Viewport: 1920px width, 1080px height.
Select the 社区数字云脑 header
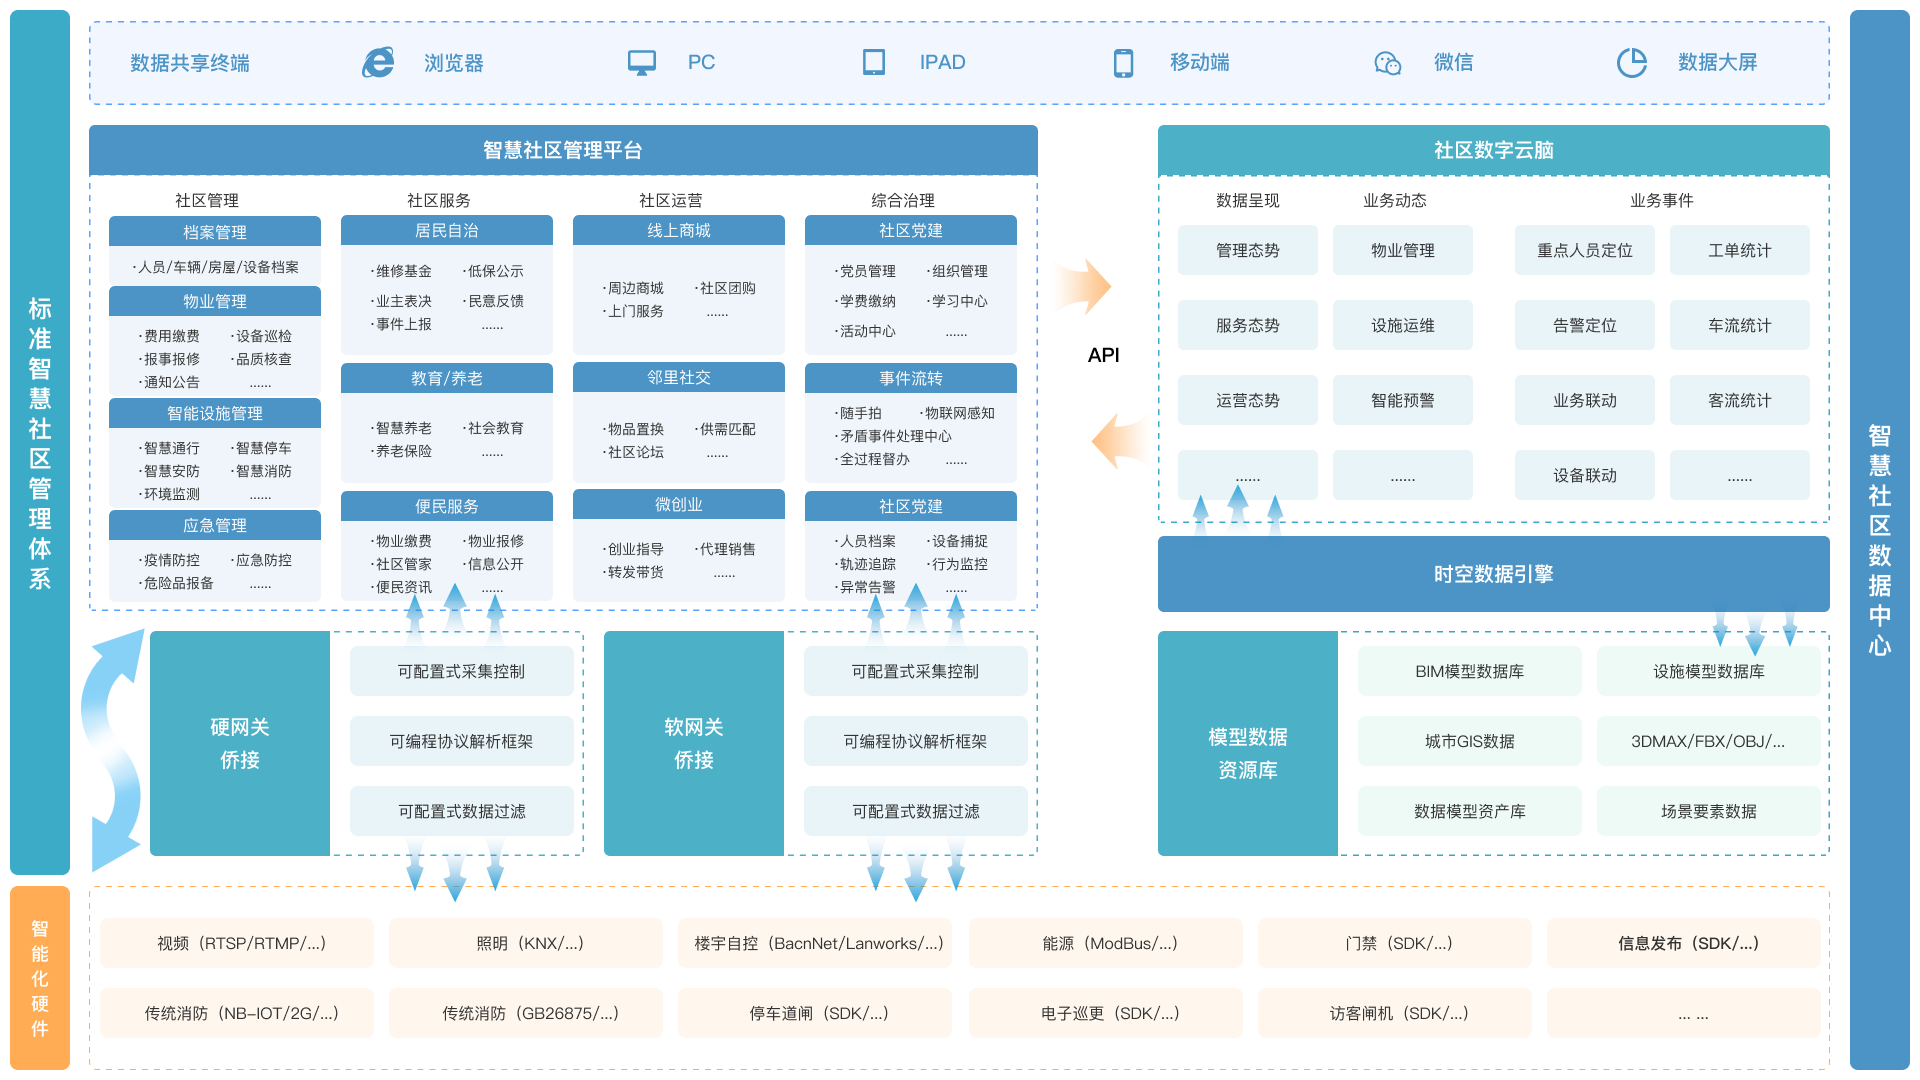click(1493, 150)
